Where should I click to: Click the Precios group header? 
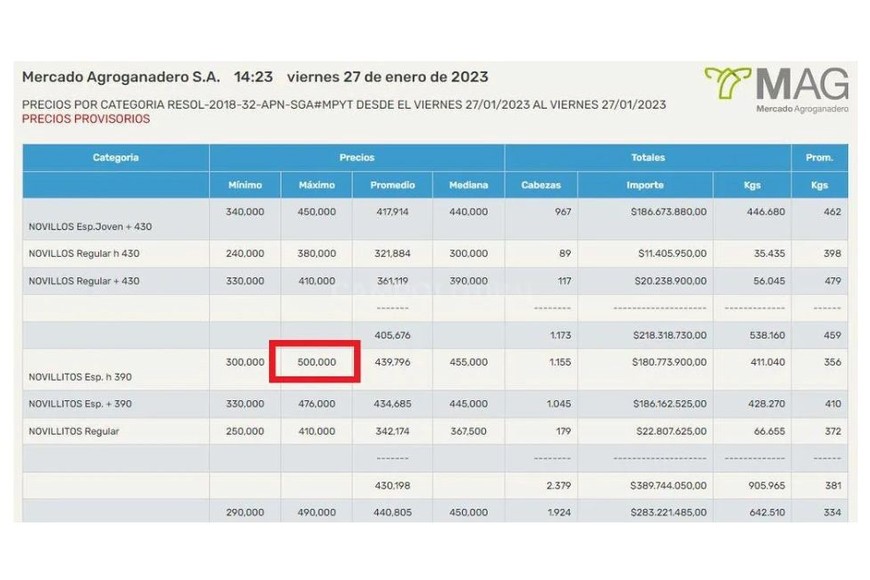356,158
